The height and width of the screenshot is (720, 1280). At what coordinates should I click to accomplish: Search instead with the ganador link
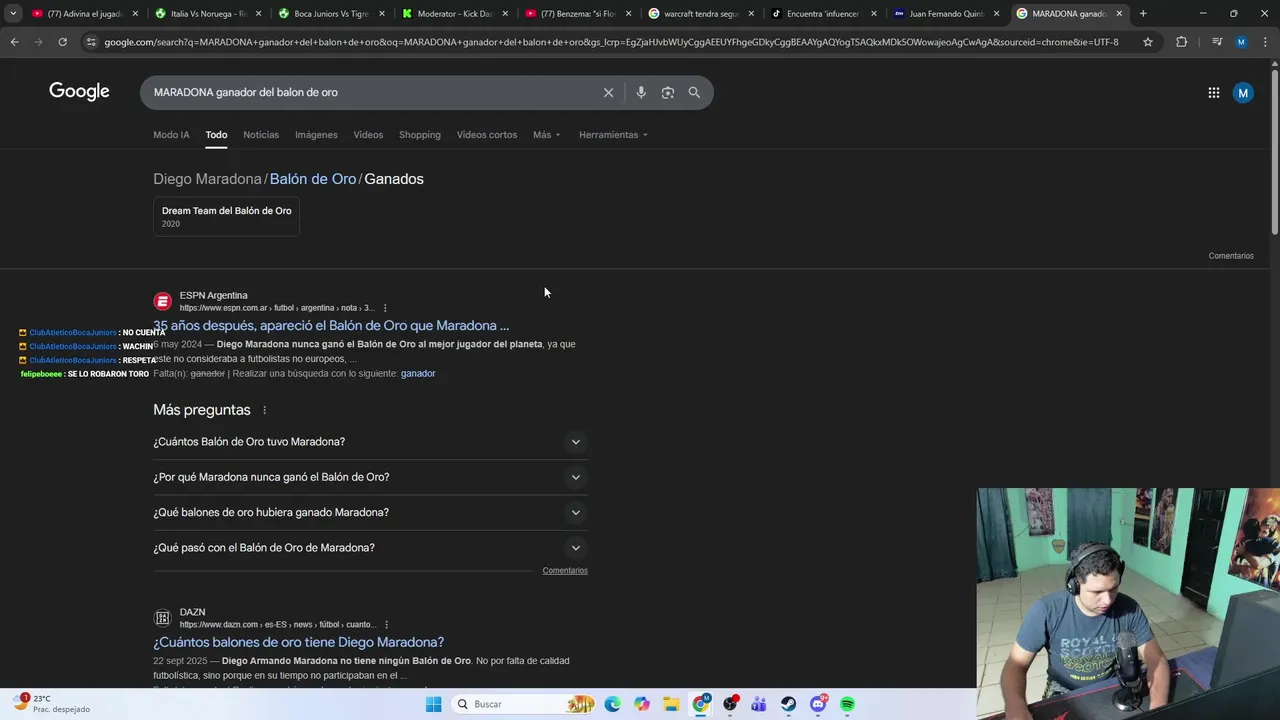(x=418, y=374)
